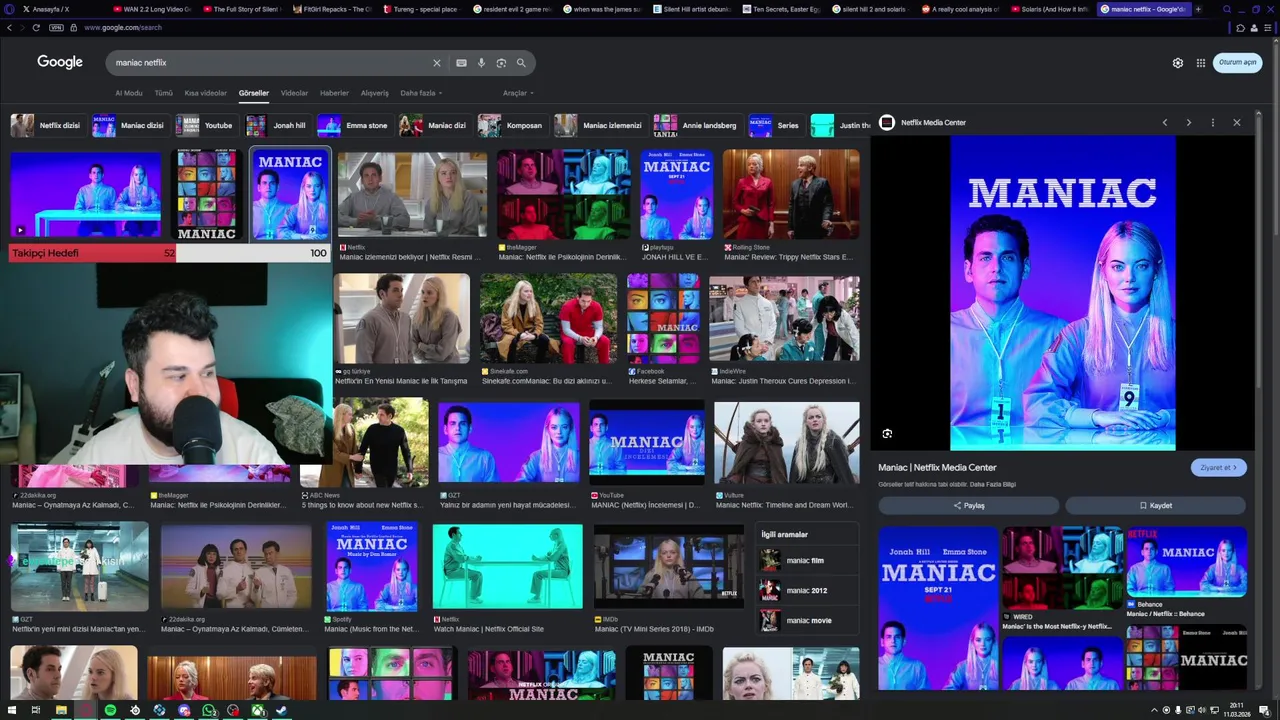Image resolution: width=1280 pixels, height=720 pixels.
Task: Go to the Google logo homepage
Action: (x=60, y=62)
